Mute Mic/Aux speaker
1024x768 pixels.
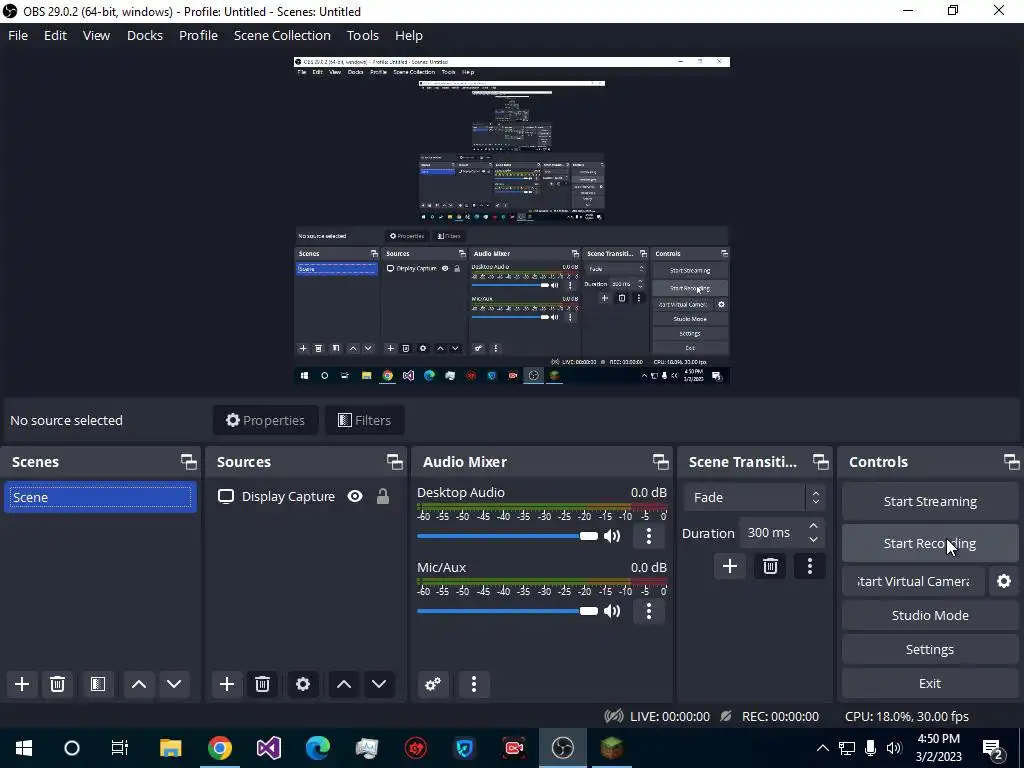[x=612, y=611]
